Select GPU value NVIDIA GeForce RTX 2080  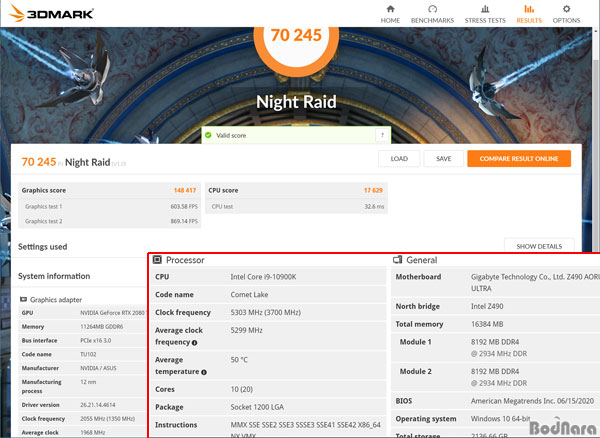[113, 313]
